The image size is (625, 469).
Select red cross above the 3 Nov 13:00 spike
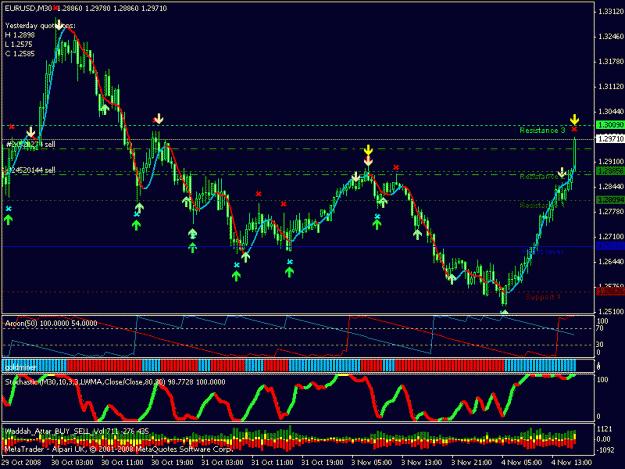pos(396,167)
